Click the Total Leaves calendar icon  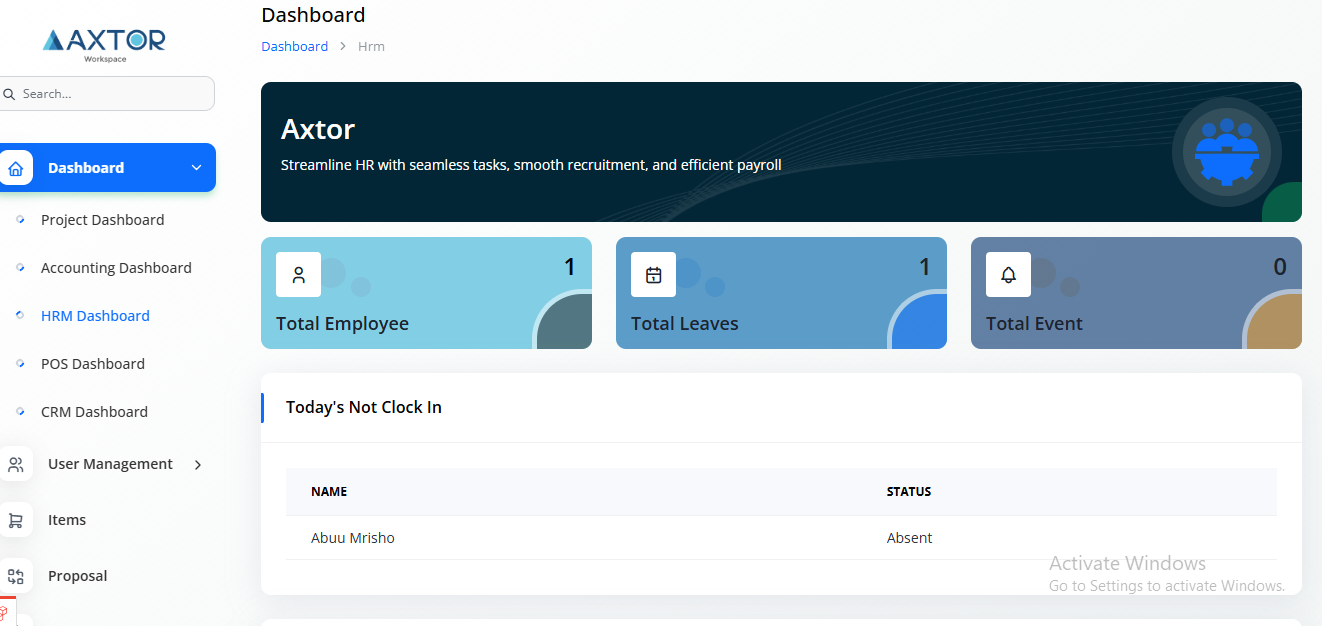653,275
